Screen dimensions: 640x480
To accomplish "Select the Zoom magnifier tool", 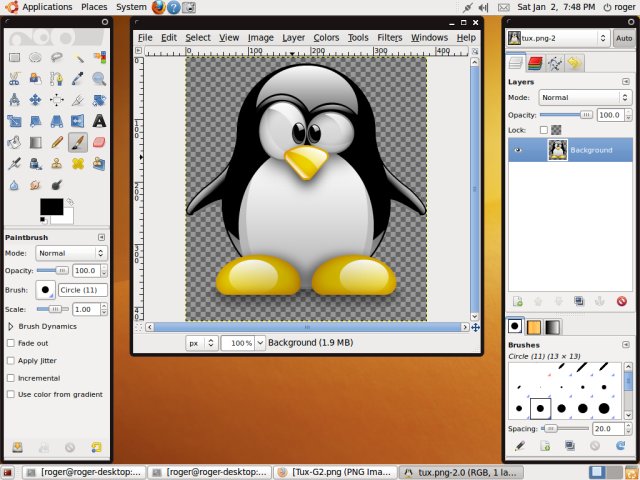I will [99, 78].
